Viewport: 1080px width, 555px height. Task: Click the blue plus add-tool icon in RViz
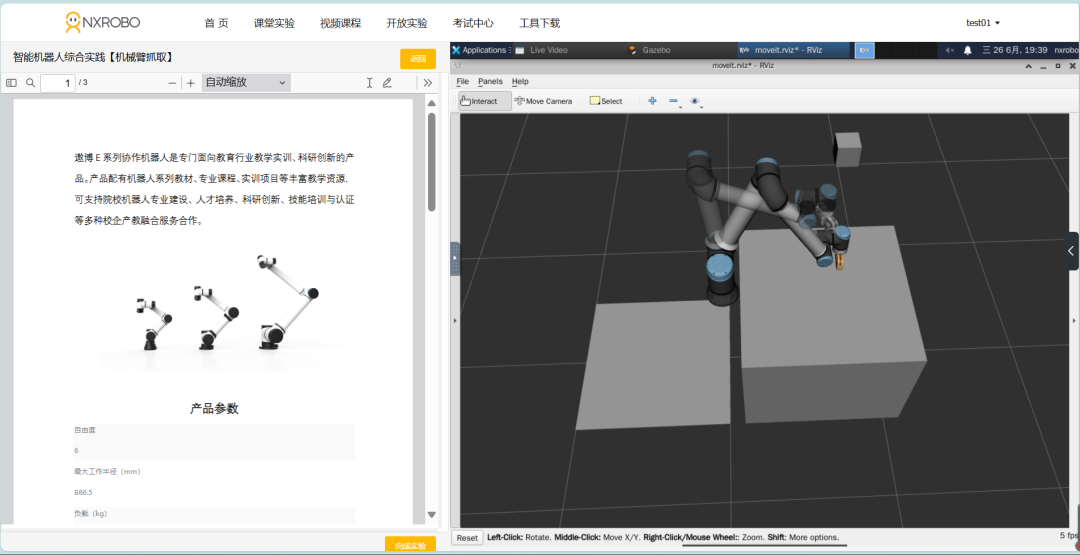(652, 101)
